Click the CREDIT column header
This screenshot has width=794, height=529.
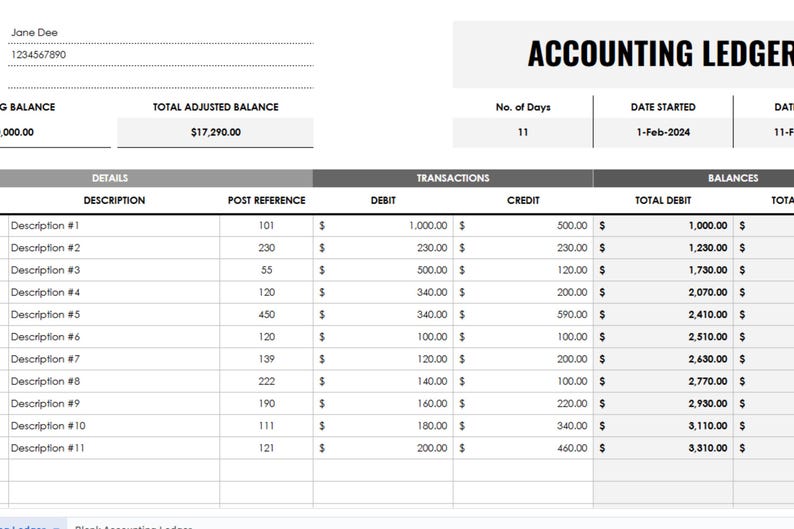[523, 200]
